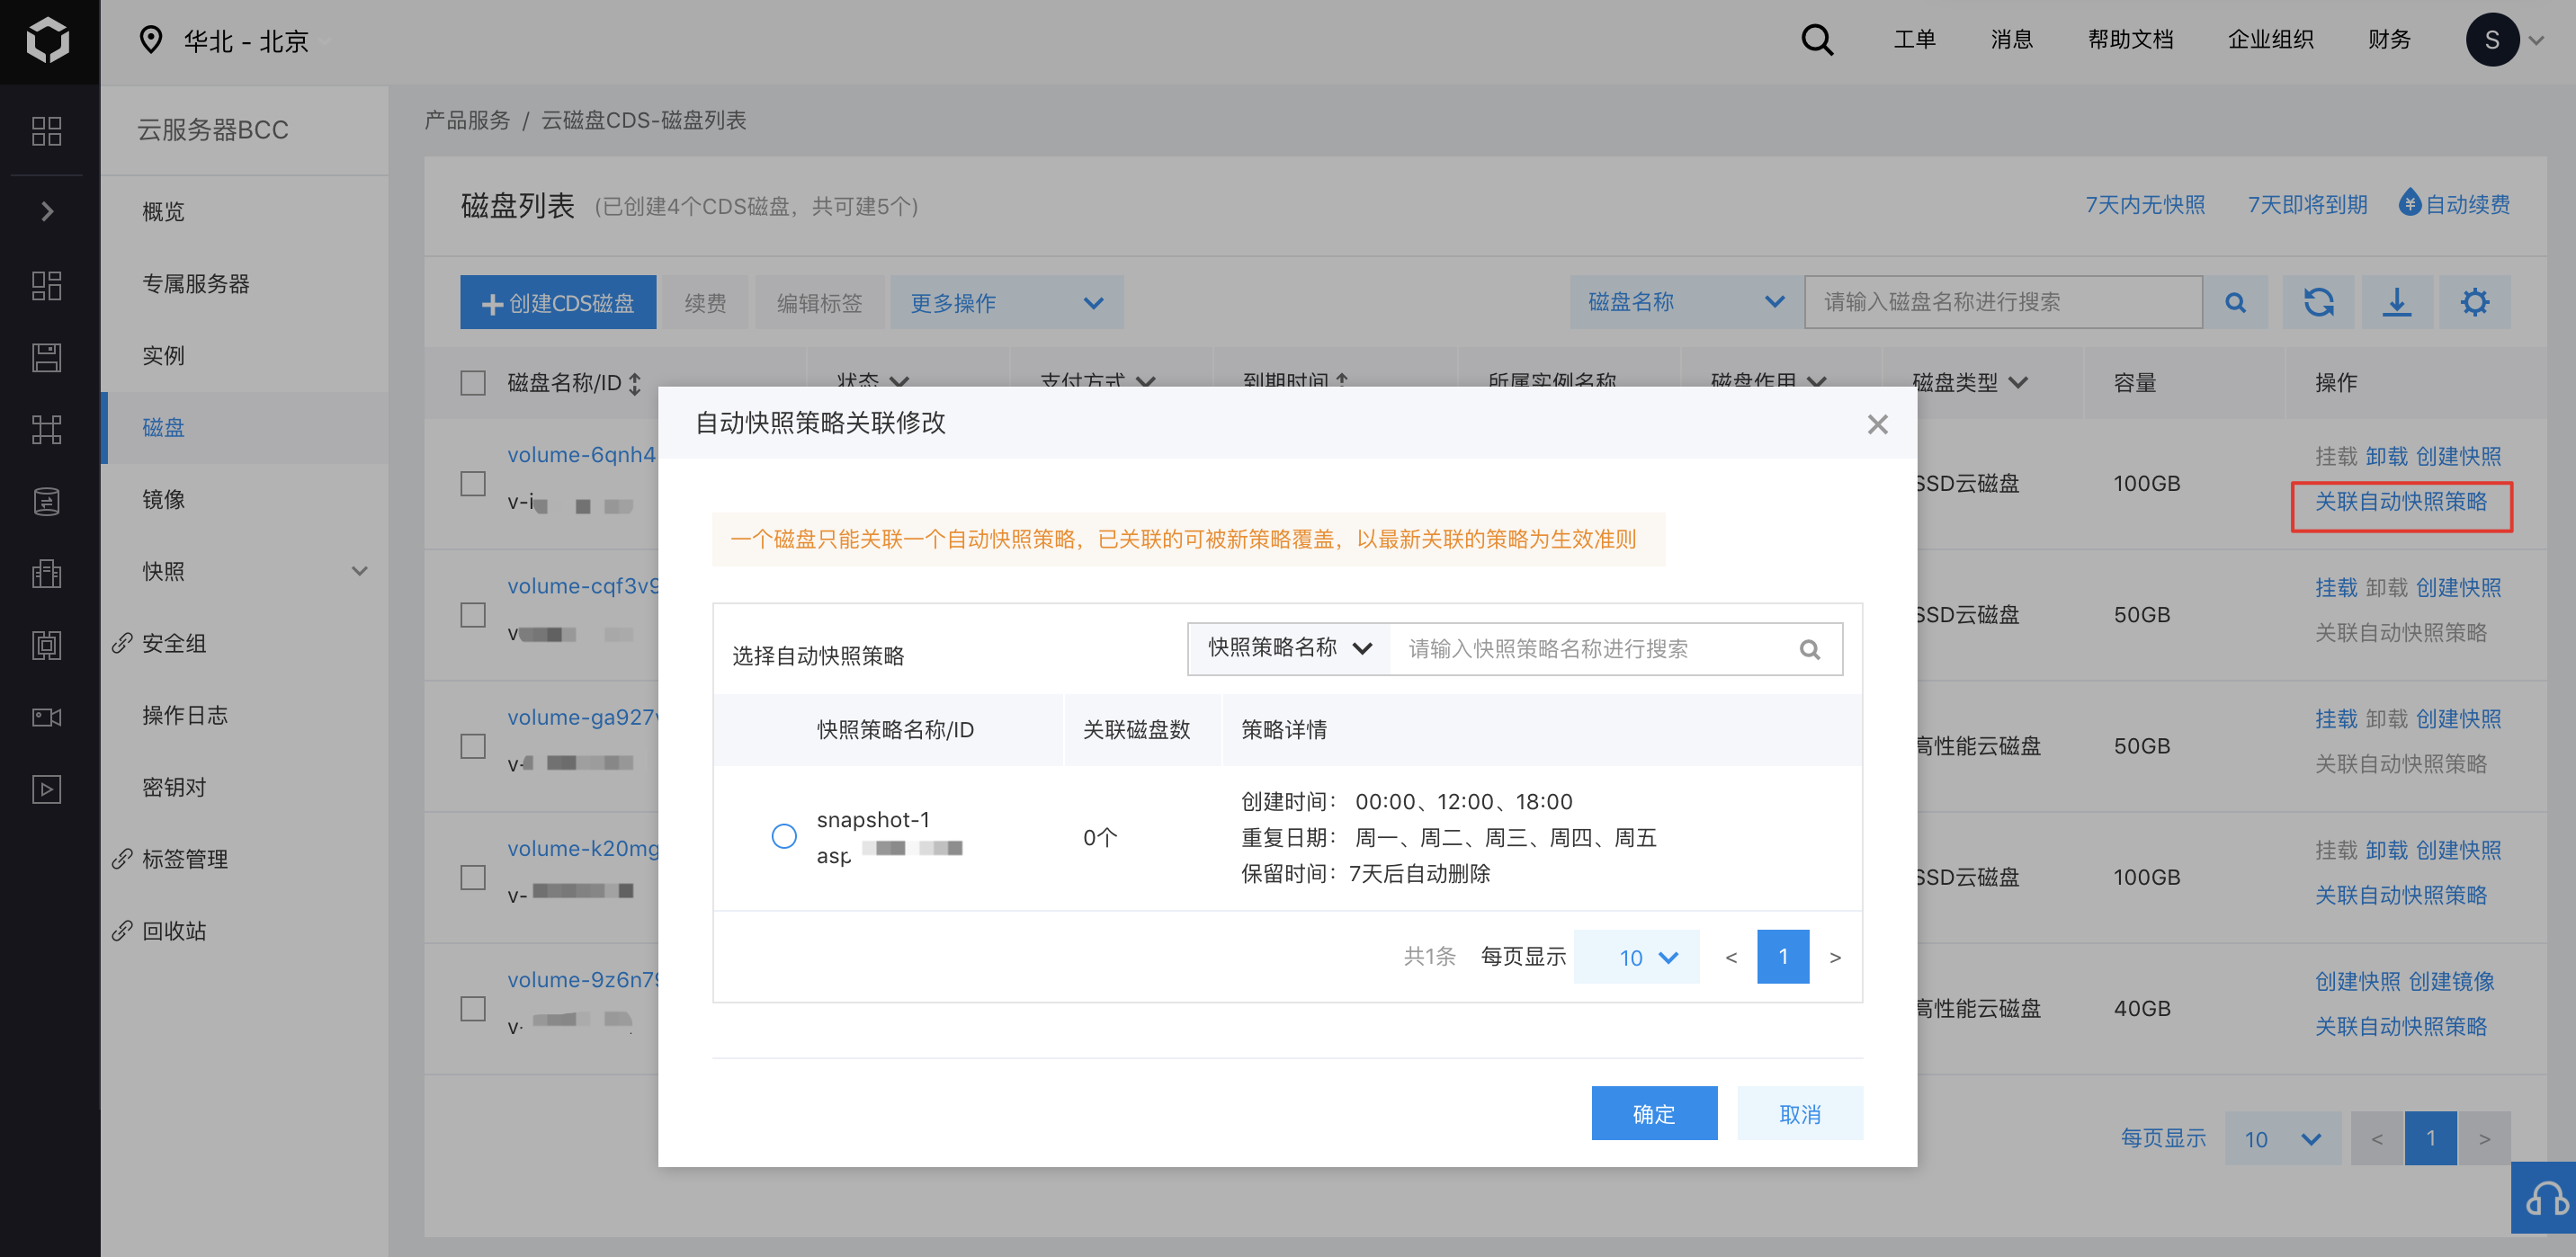Viewport: 2576px width, 1257px height.
Task: Click 创建CDS磁盘 button
Action: (x=558, y=302)
